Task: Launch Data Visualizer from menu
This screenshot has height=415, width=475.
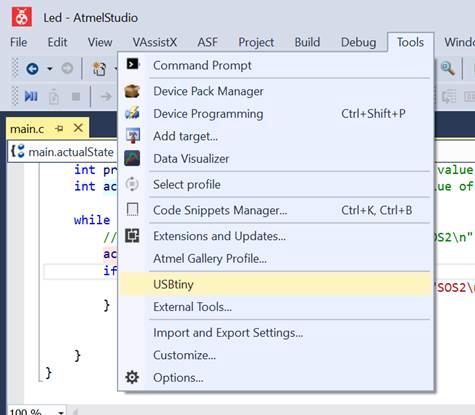Action: click(276, 159)
